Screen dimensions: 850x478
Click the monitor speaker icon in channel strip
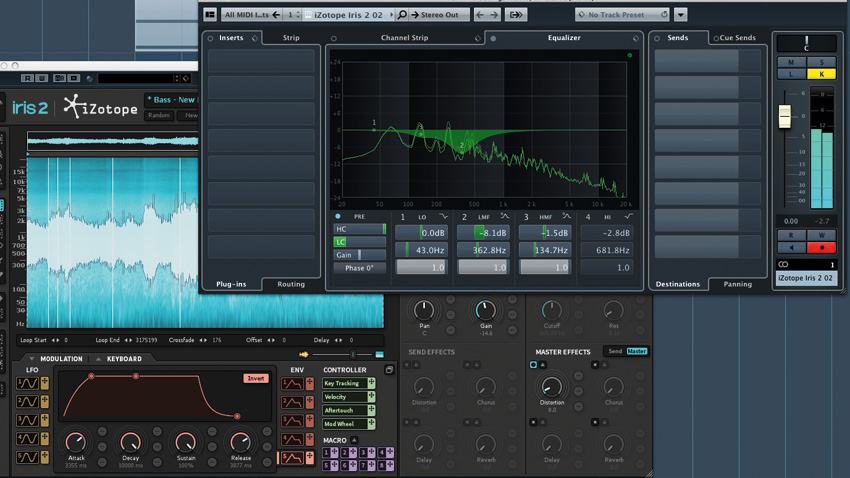tap(792, 248)
